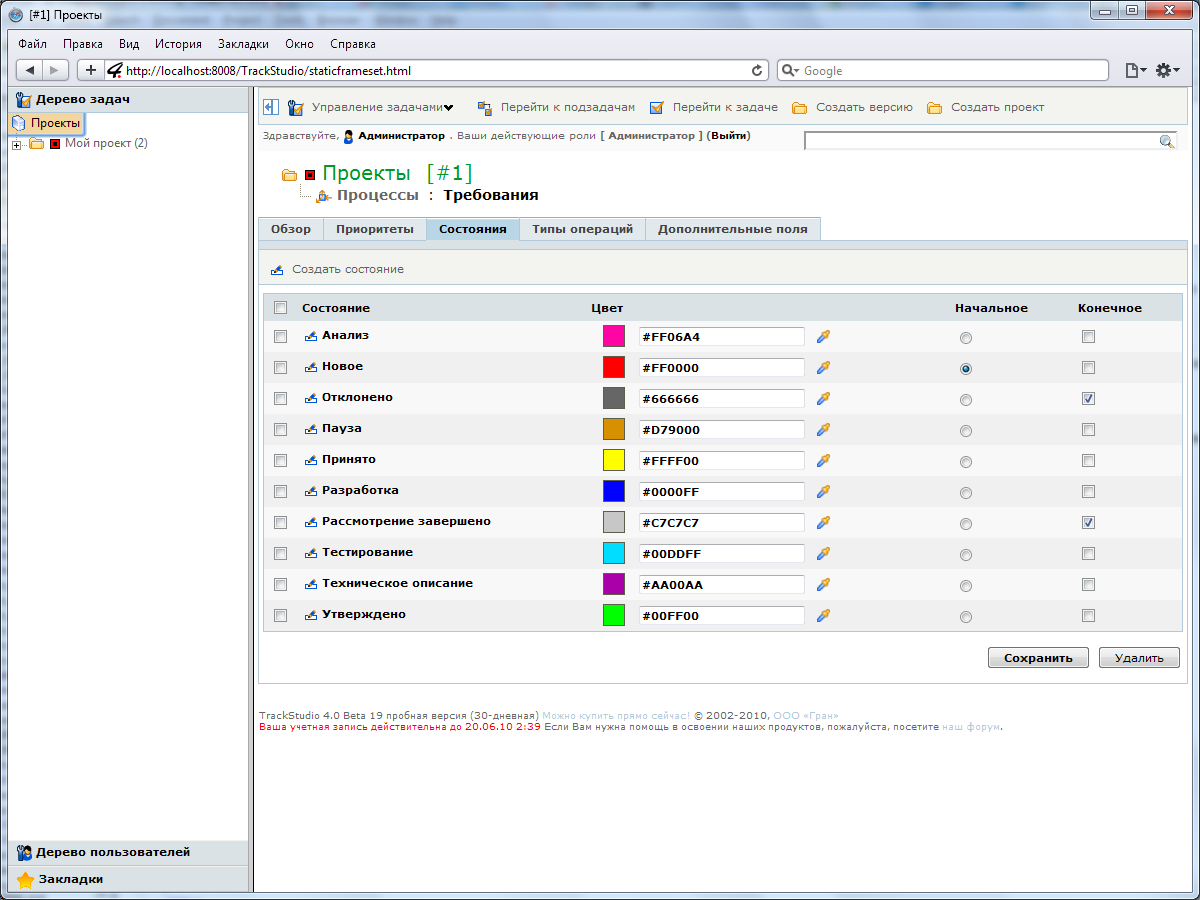Open color picker icon for Пауза
Screen dimensions: 1200x900
coord(823,430)
